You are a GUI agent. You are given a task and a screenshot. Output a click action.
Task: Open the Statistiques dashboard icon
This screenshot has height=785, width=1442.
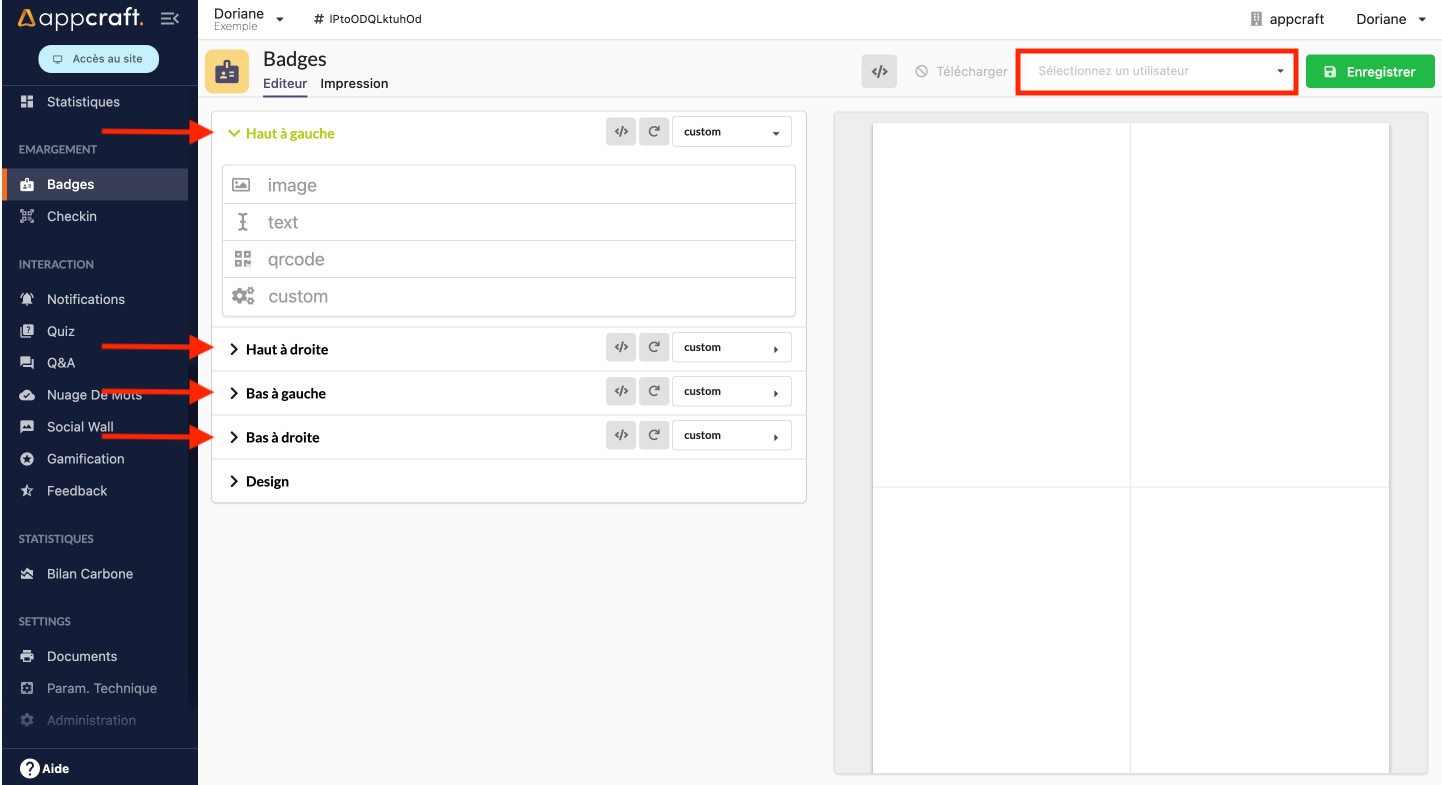point(27,102)
